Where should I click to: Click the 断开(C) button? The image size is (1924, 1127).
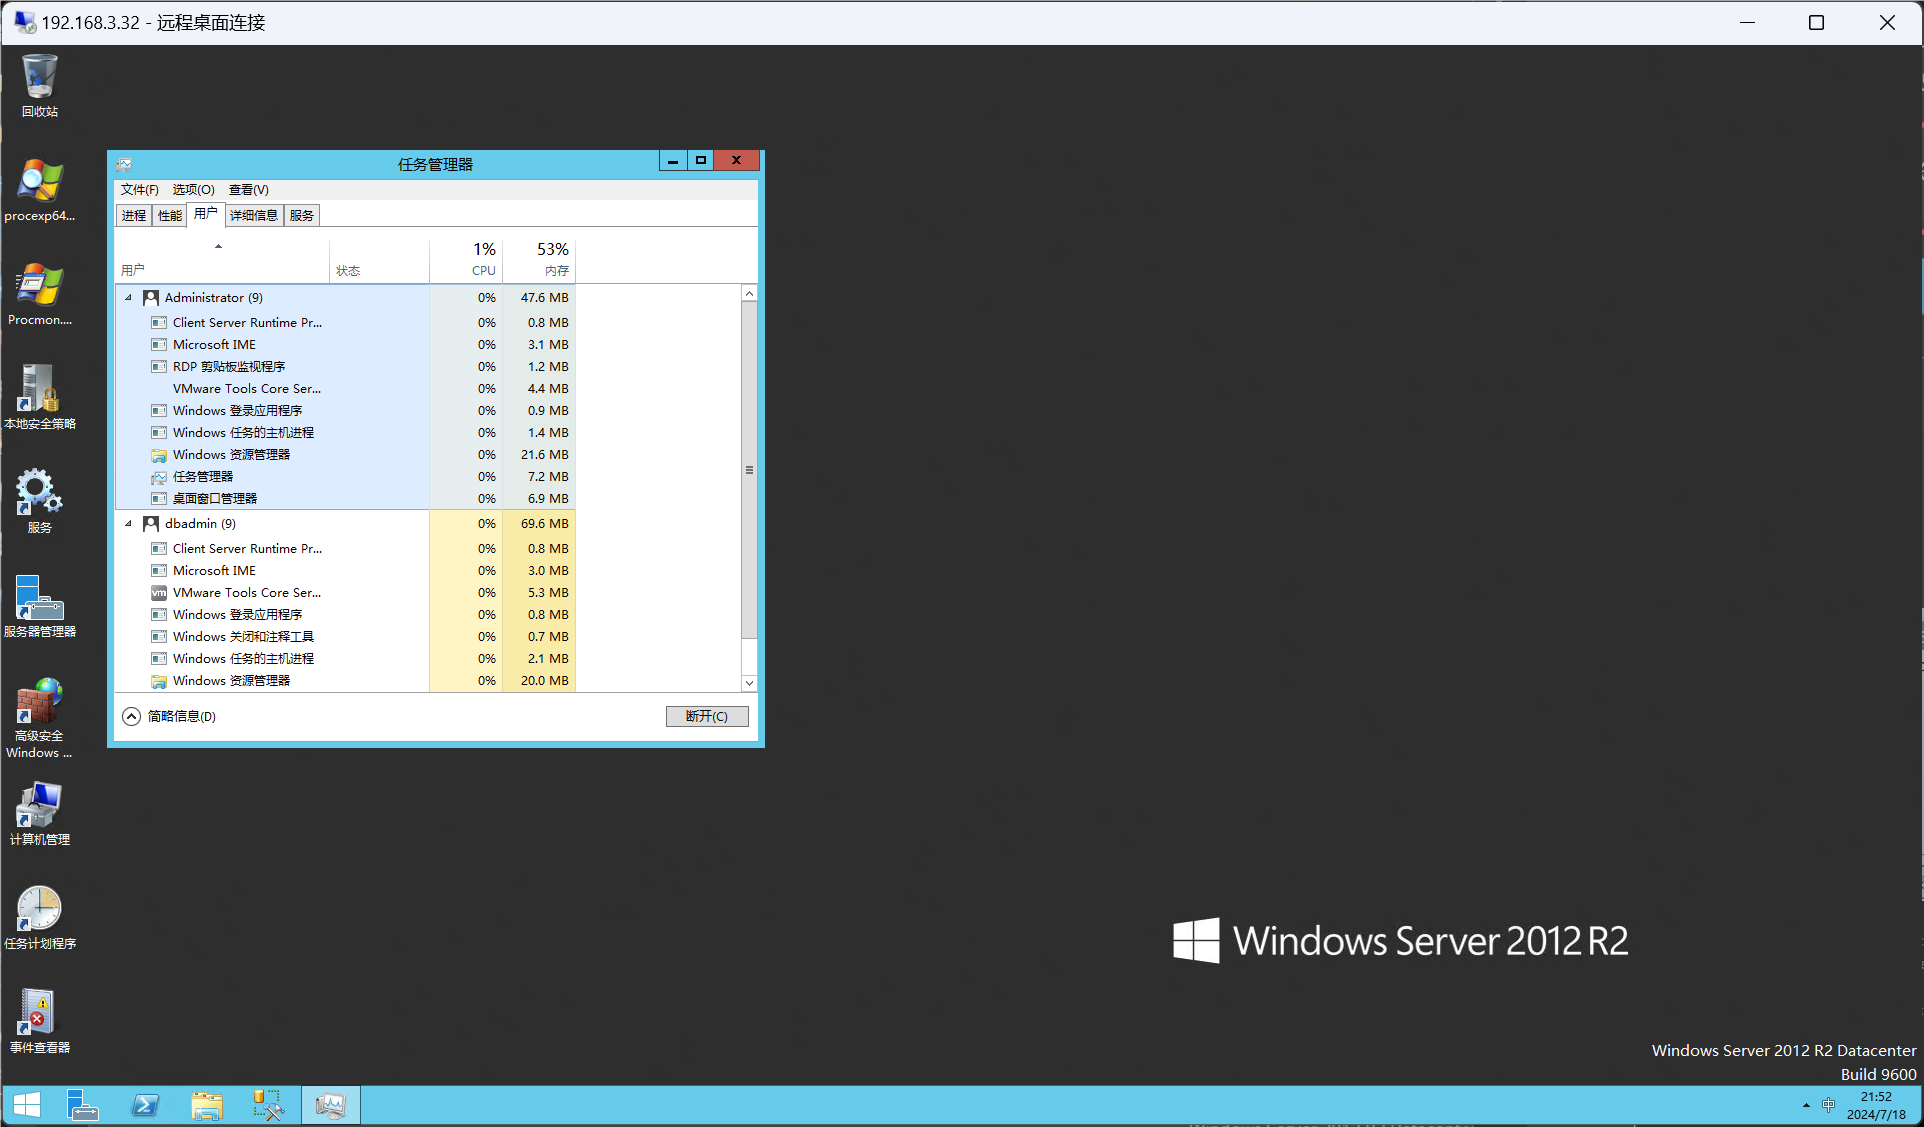[707, 716]
